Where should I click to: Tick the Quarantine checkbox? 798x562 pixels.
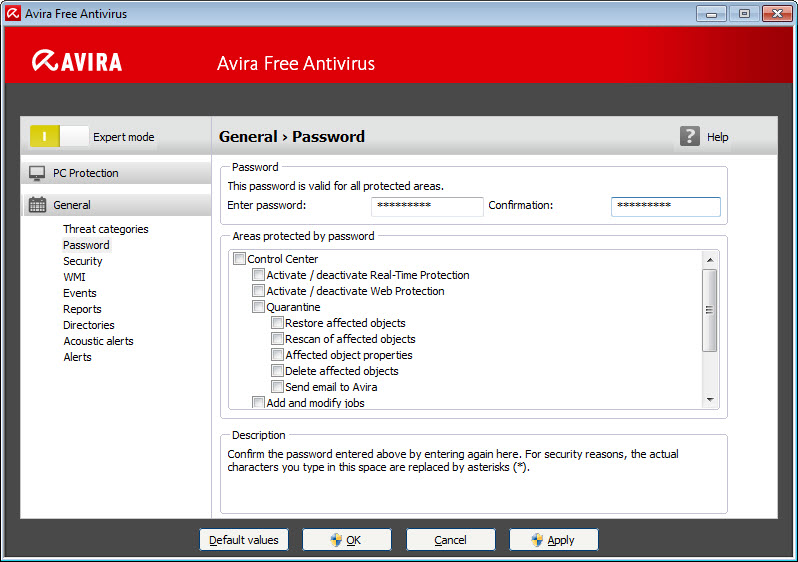(x=259, y=307)
